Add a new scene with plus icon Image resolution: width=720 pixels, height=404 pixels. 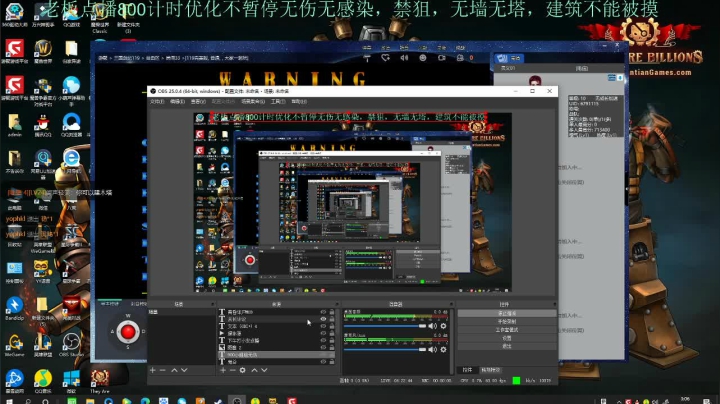tap(153, 370)
